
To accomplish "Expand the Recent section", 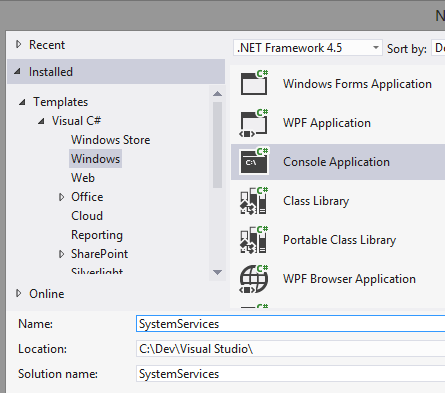I will tap(19, 44).
